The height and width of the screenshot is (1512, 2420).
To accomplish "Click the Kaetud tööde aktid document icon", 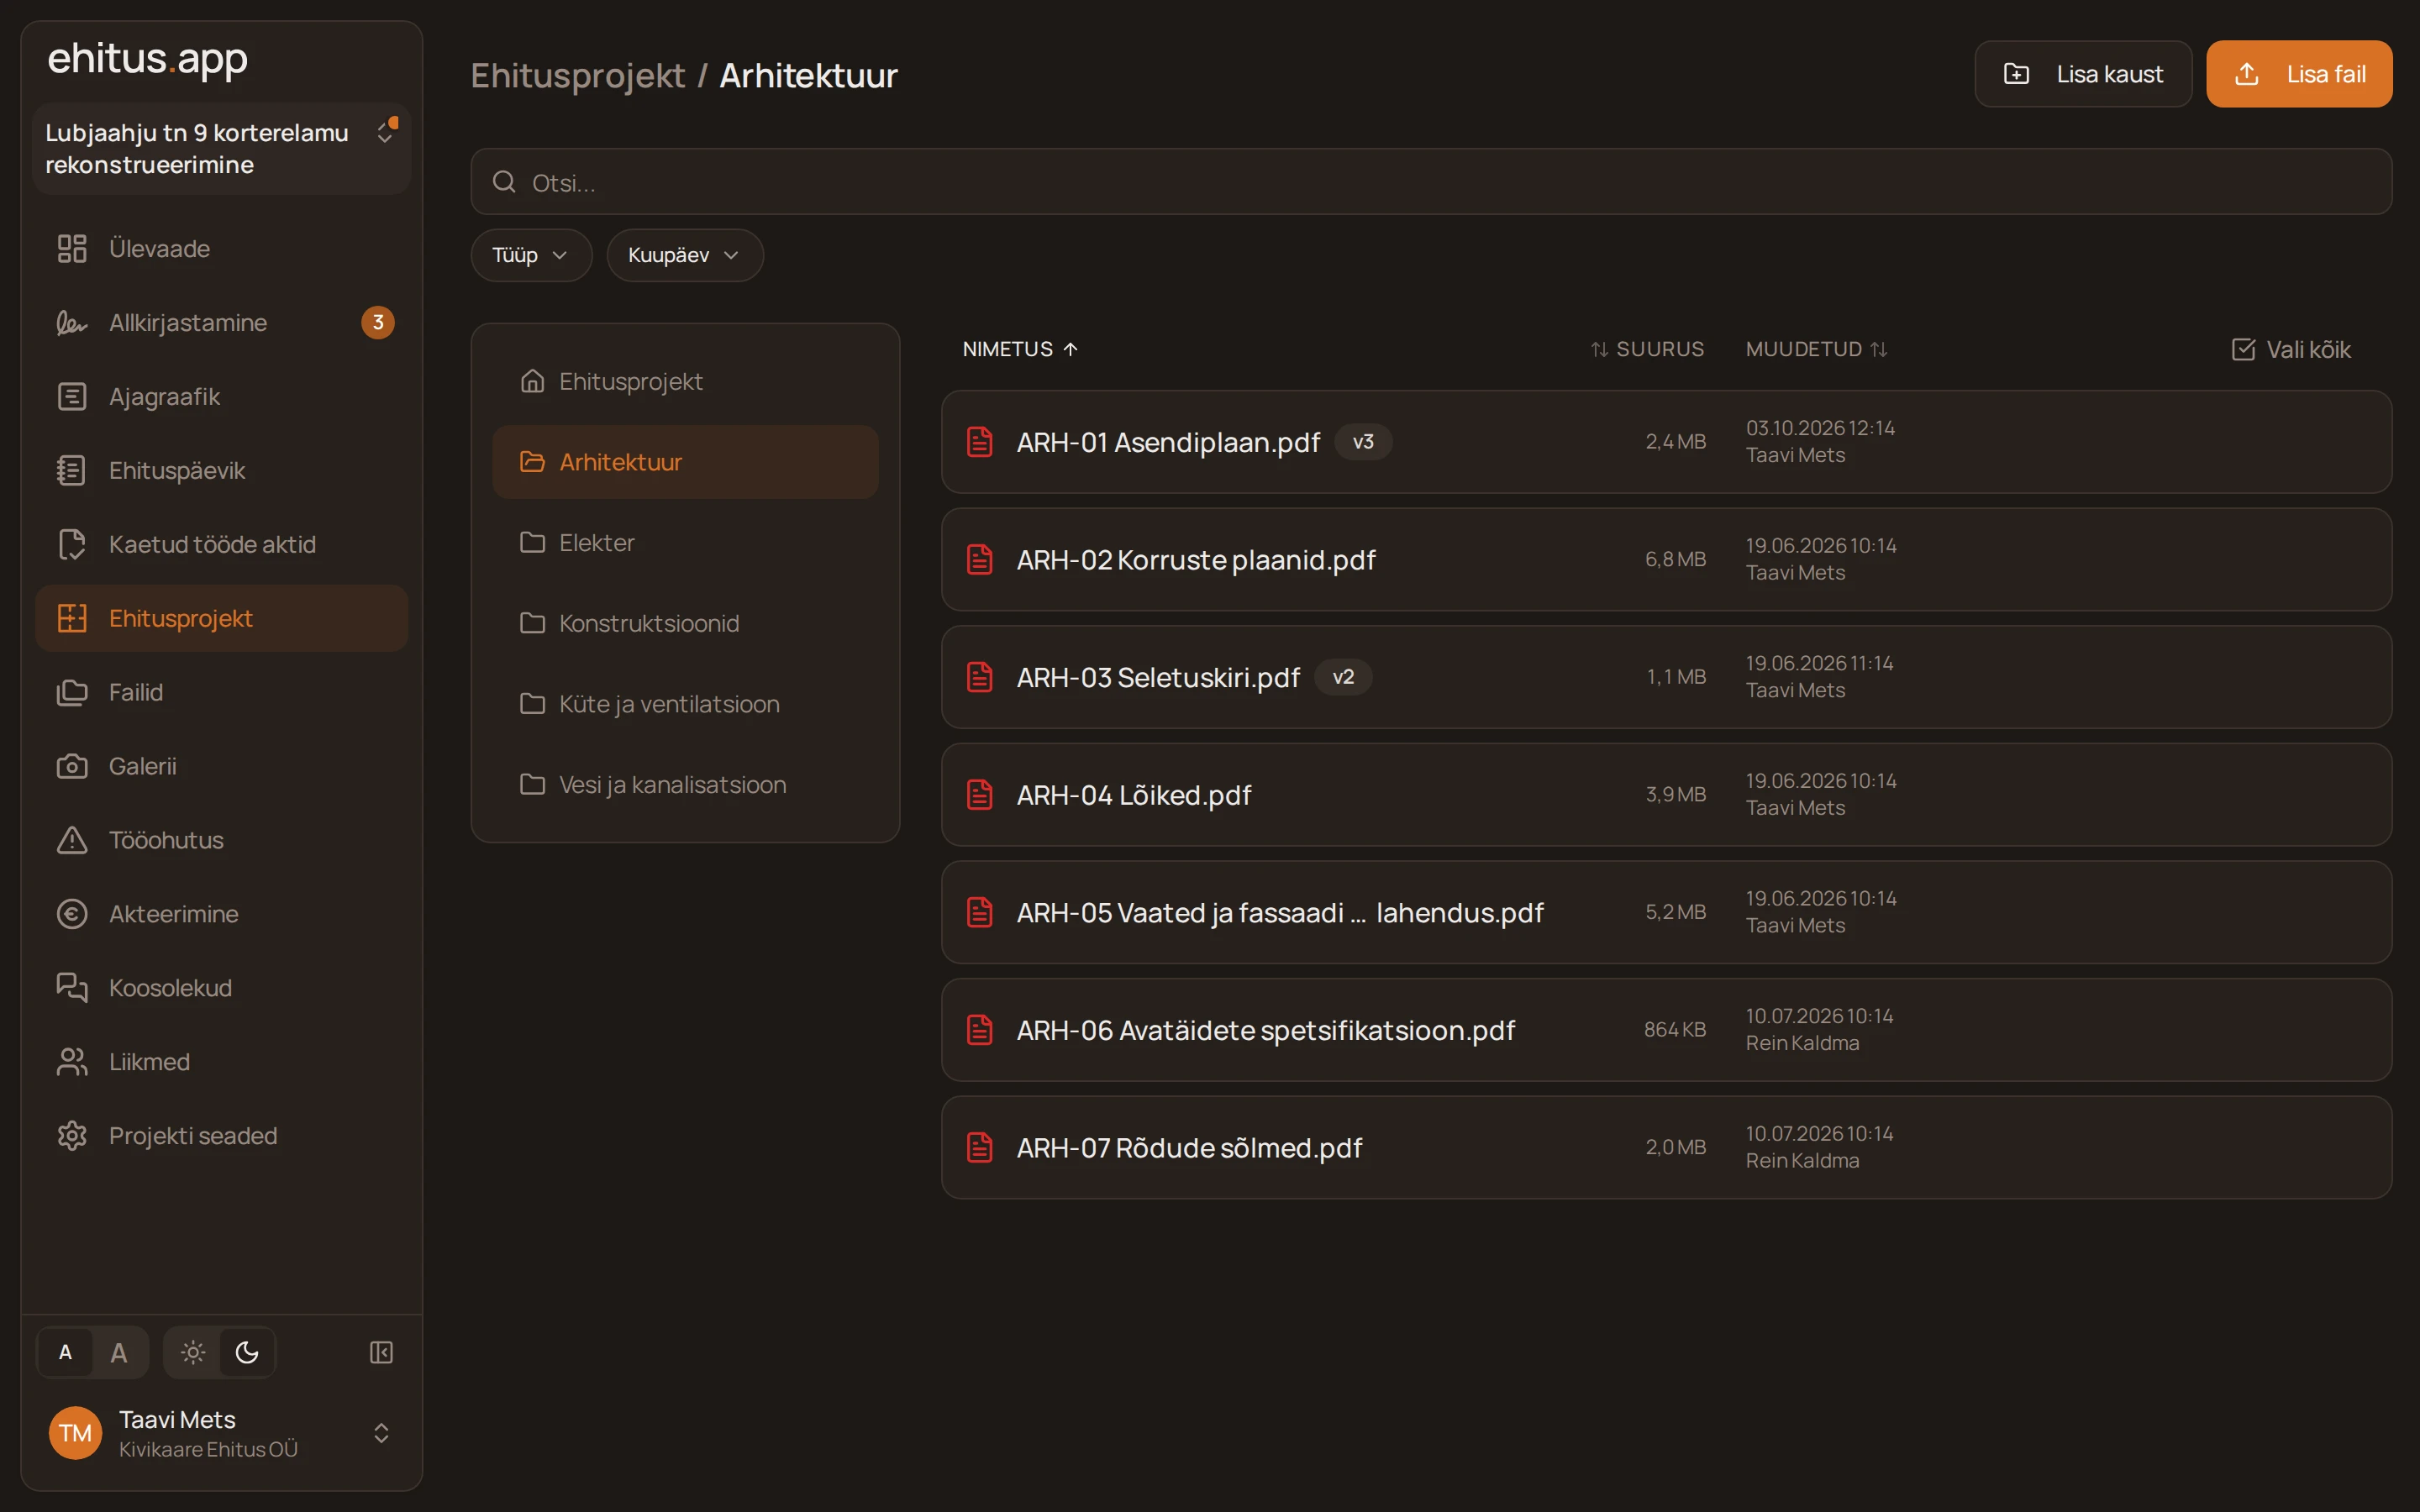I will [72, 544].
